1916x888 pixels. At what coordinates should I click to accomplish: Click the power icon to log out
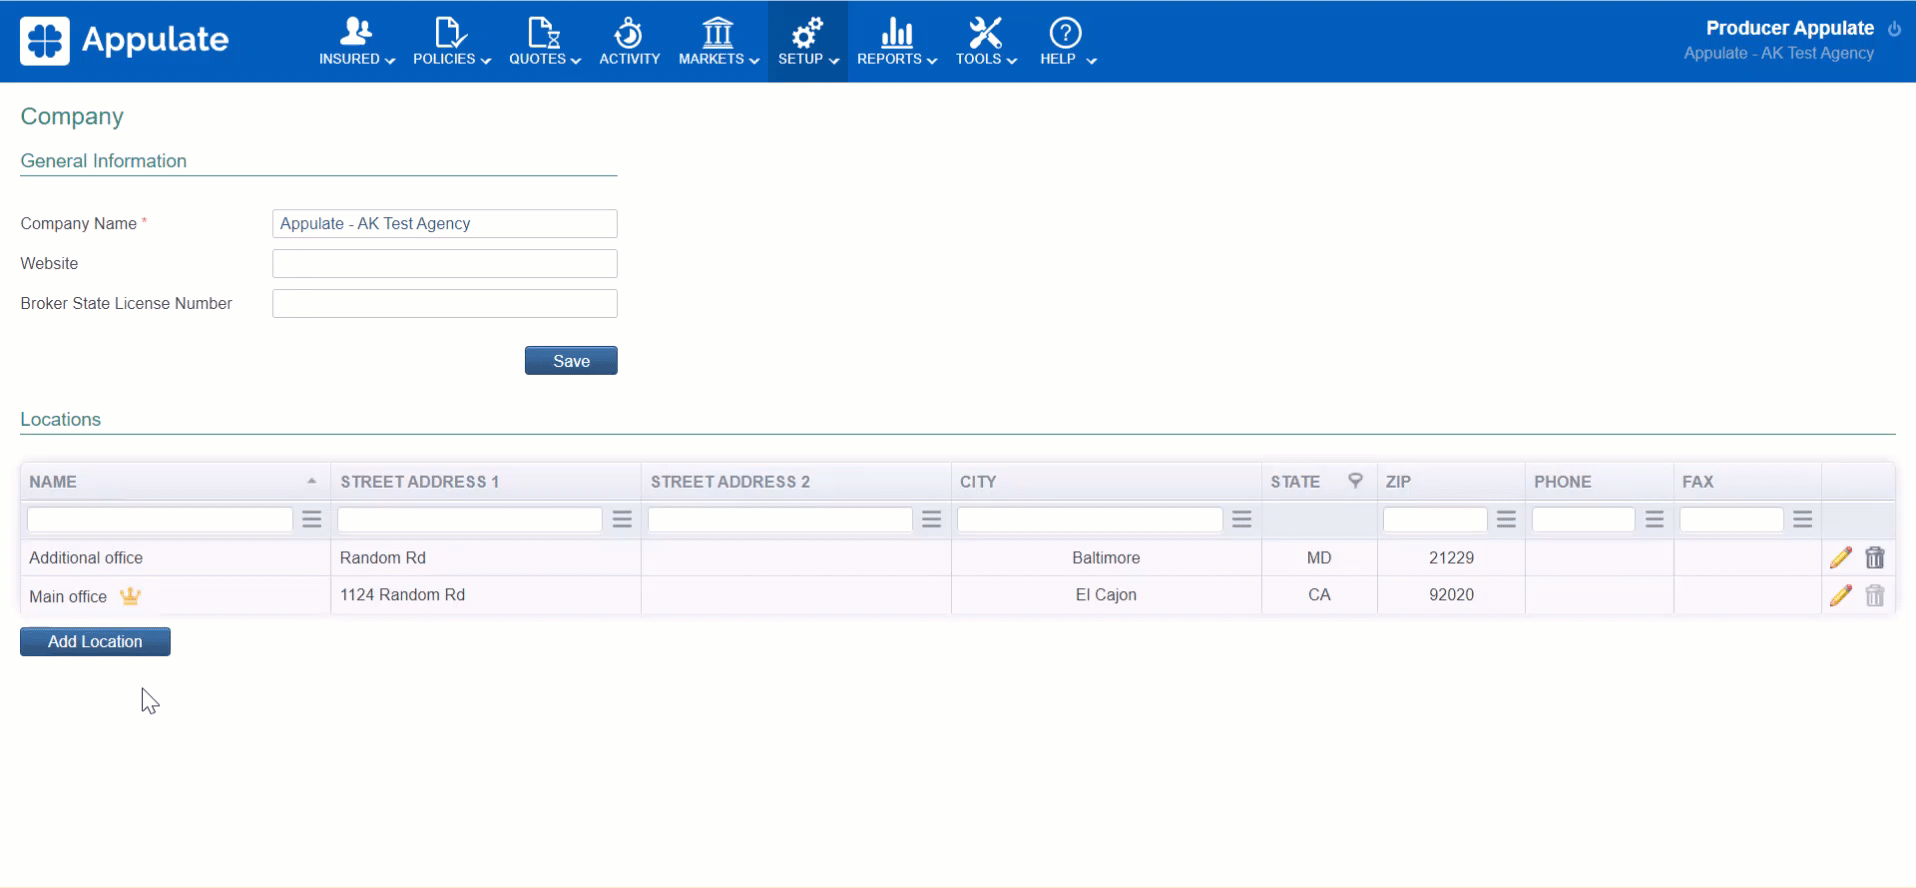[1894, 29]
